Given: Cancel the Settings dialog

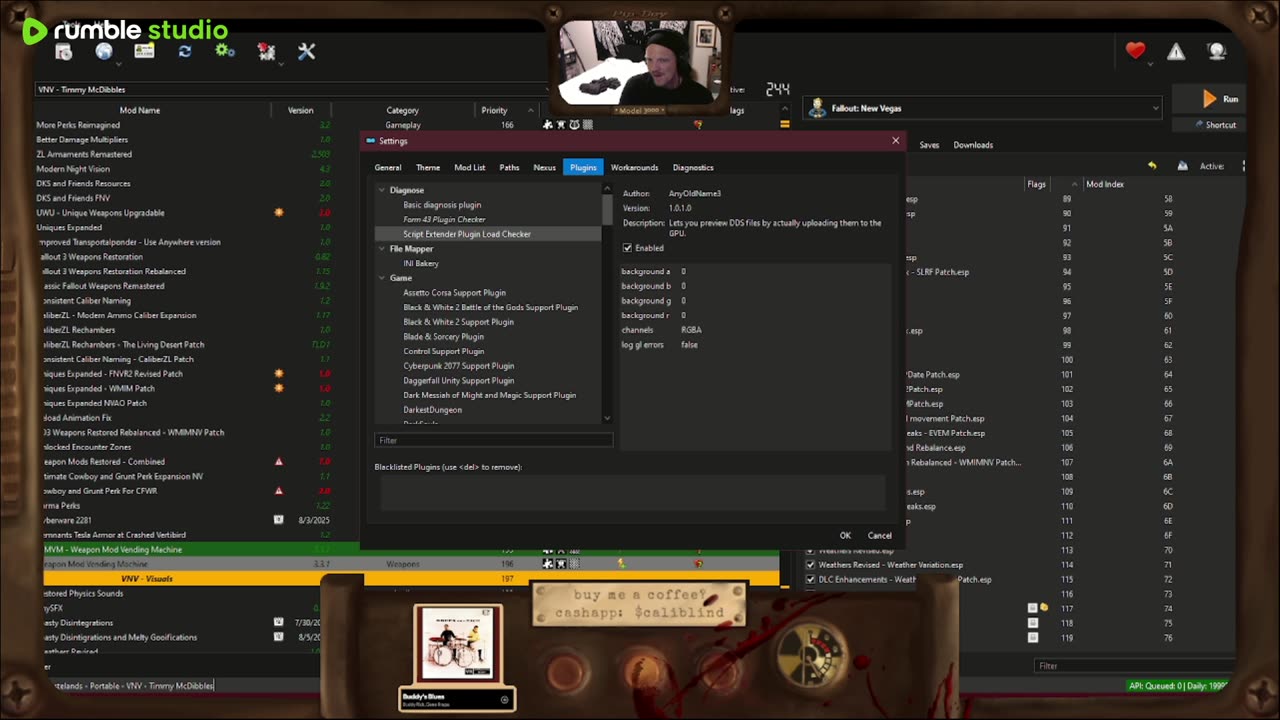Looking at the screenshot, I should tap(879, 536).
